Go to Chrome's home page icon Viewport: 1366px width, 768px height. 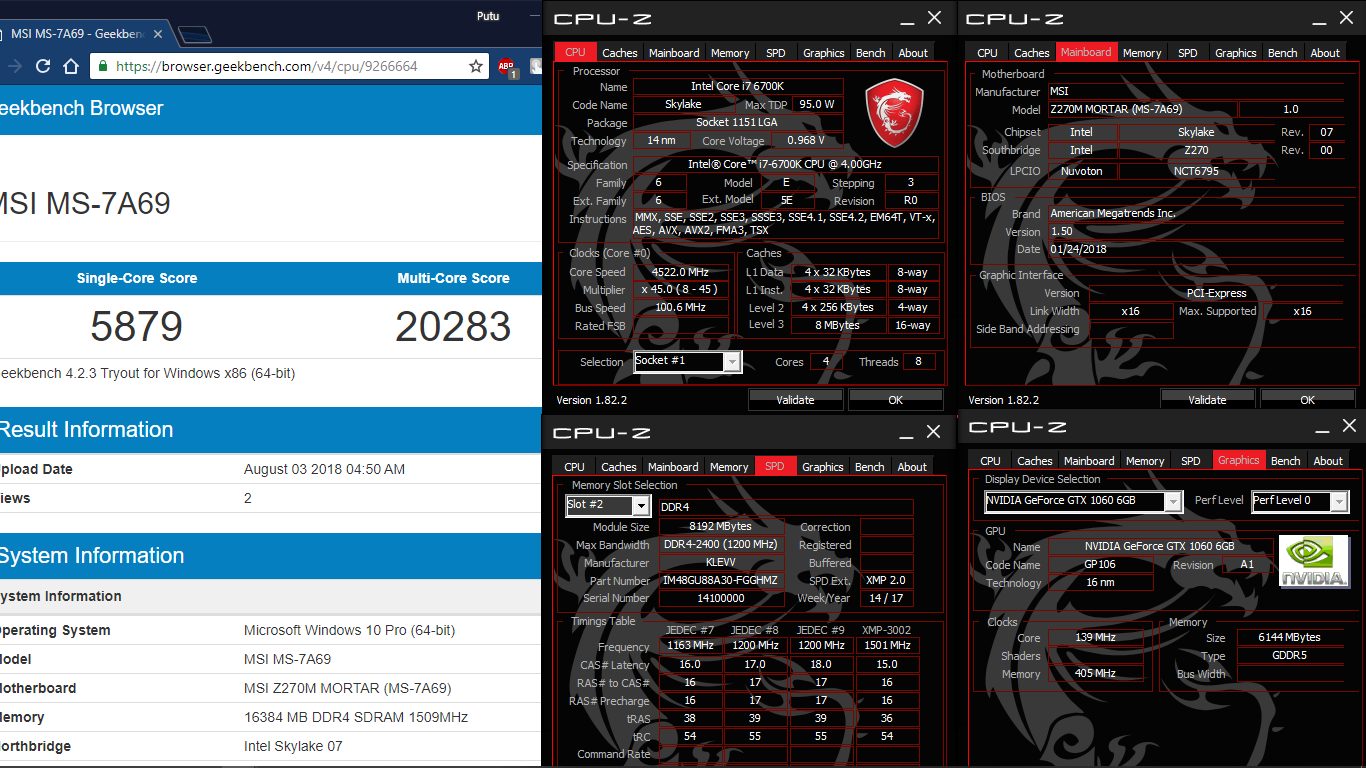[71, 66]
